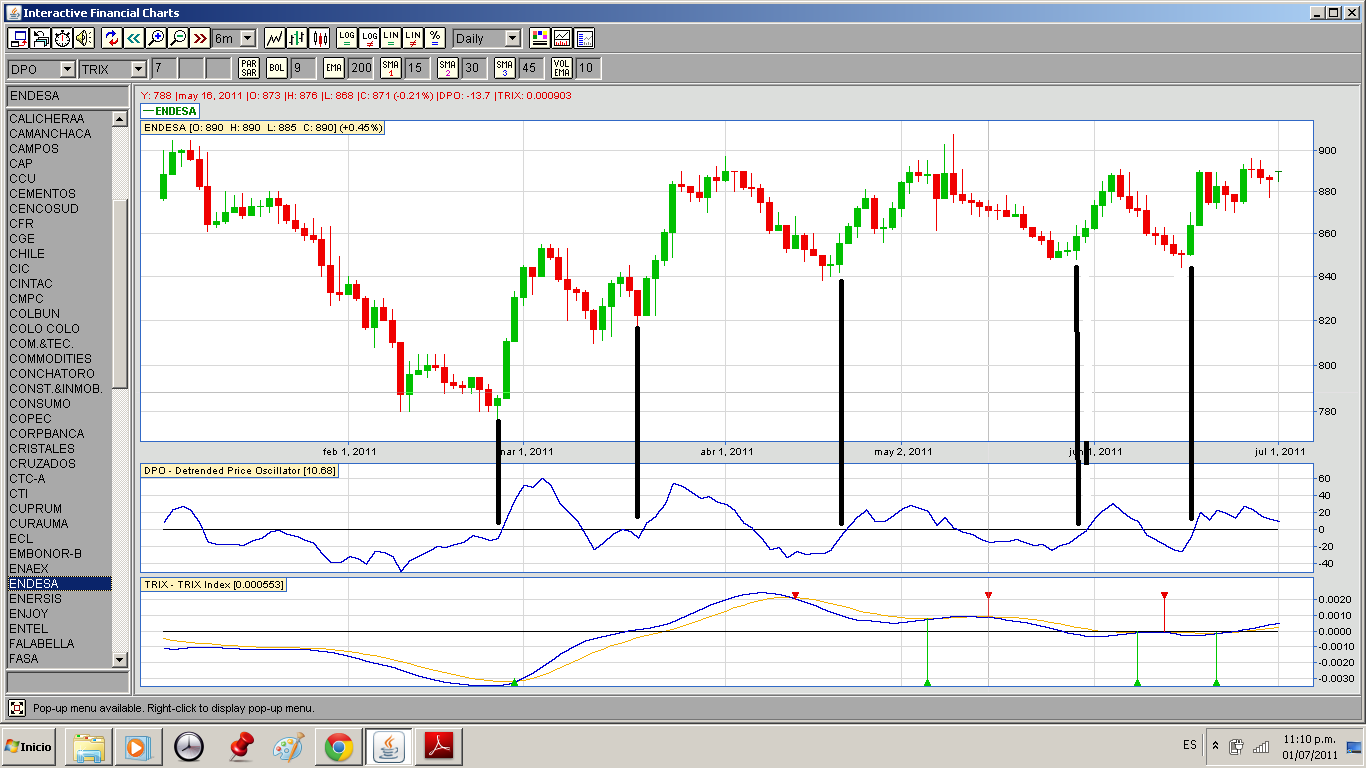Image resolution: width=1366 pixels, height=768 pixels.
Task: Click the speaker sound icon
Action: click(x=84, y=38)
